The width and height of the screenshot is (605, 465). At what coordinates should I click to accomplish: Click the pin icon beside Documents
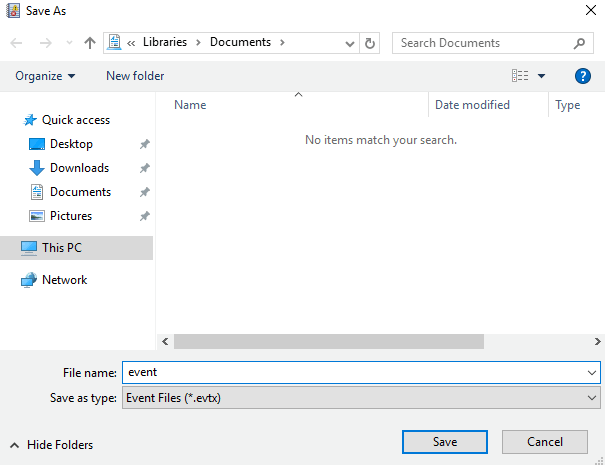[x=145, y=192]
